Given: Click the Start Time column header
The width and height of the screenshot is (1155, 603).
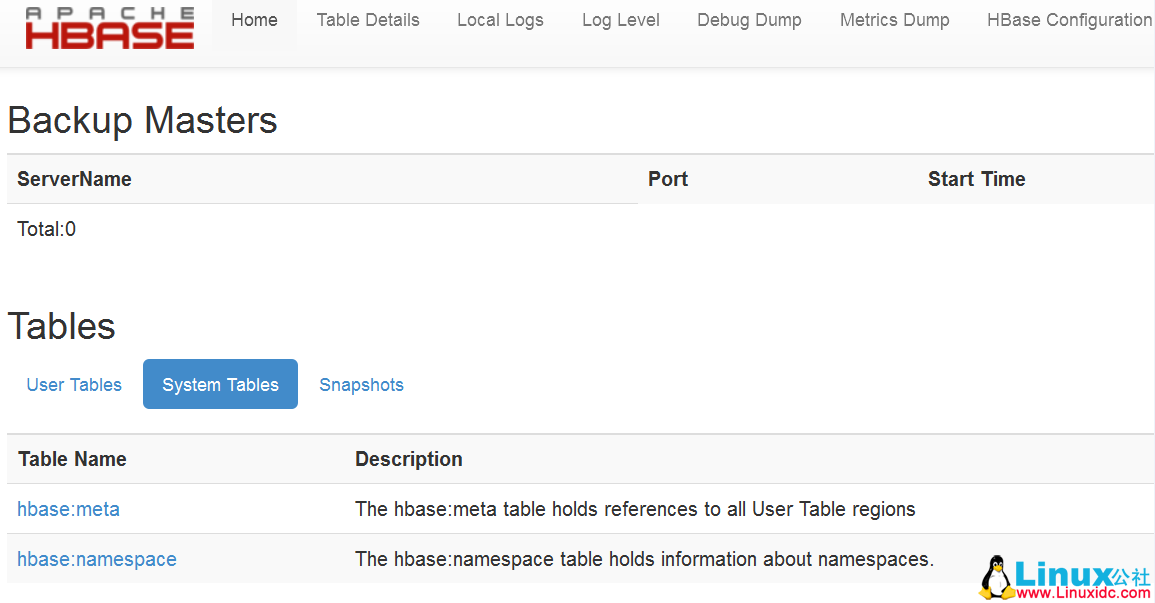Looking at the screenshot, I should [976, 179].
